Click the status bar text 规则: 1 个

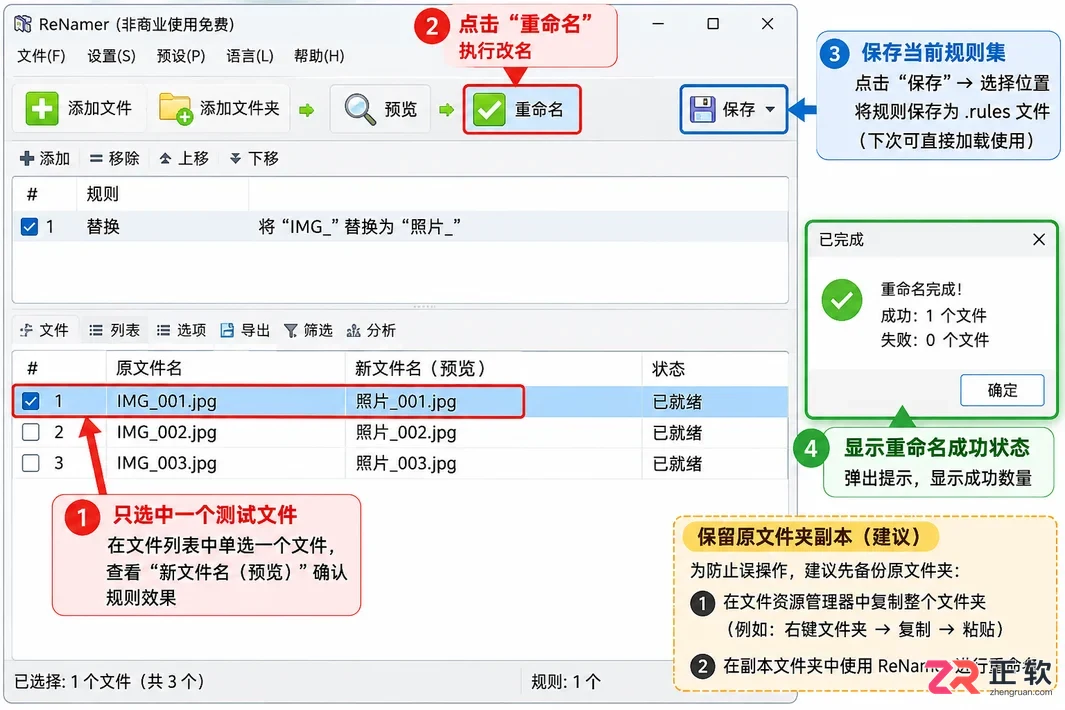click(x=566, y=681)
